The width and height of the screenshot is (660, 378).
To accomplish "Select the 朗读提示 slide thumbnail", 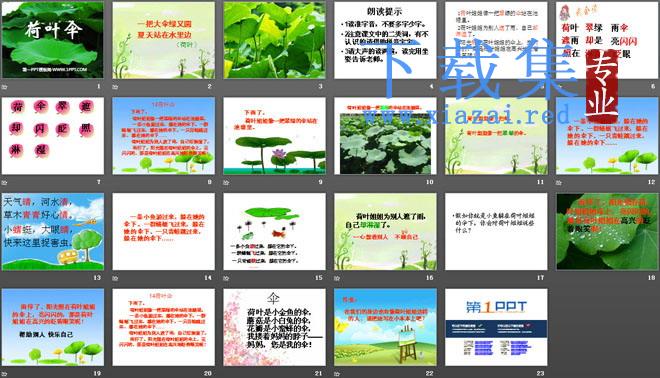I will pos(385,40).
